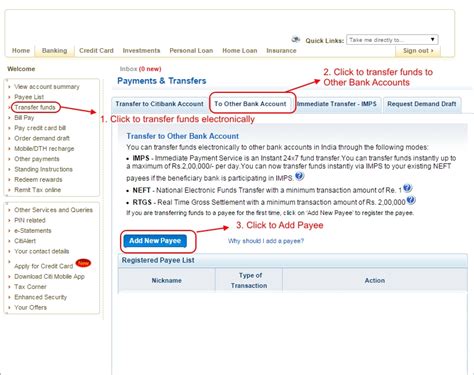
Task: Open the Insurance menu
Action: 281,51
